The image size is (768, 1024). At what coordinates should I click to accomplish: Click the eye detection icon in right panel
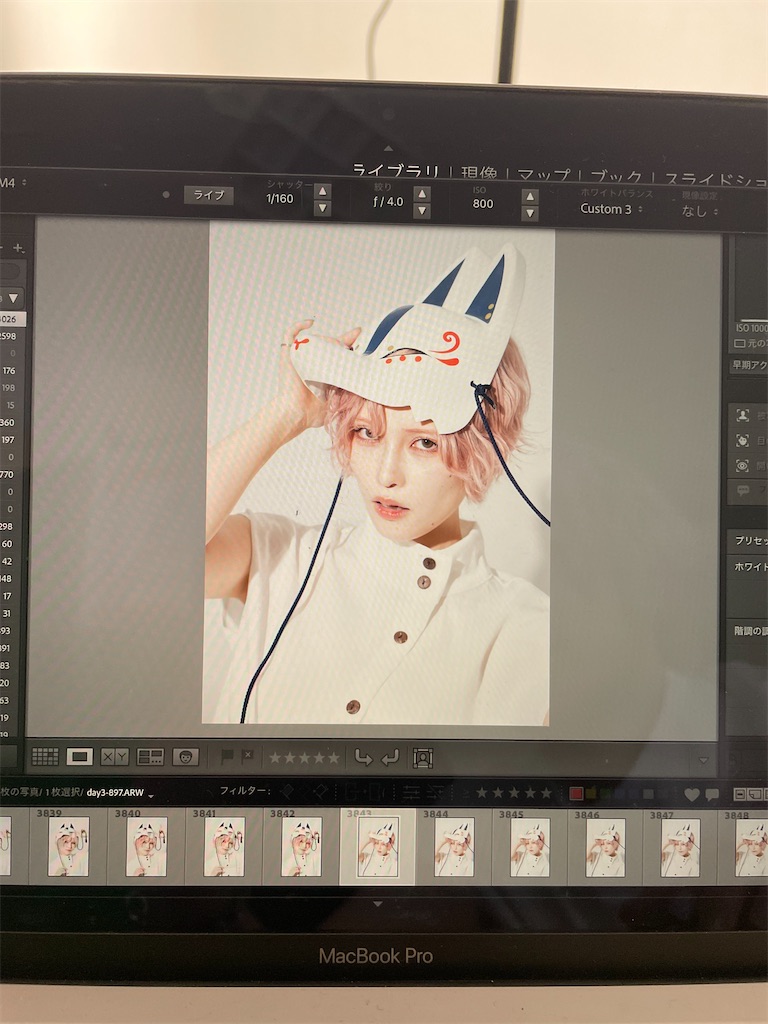pyautogui.click(x=743, y=466)
